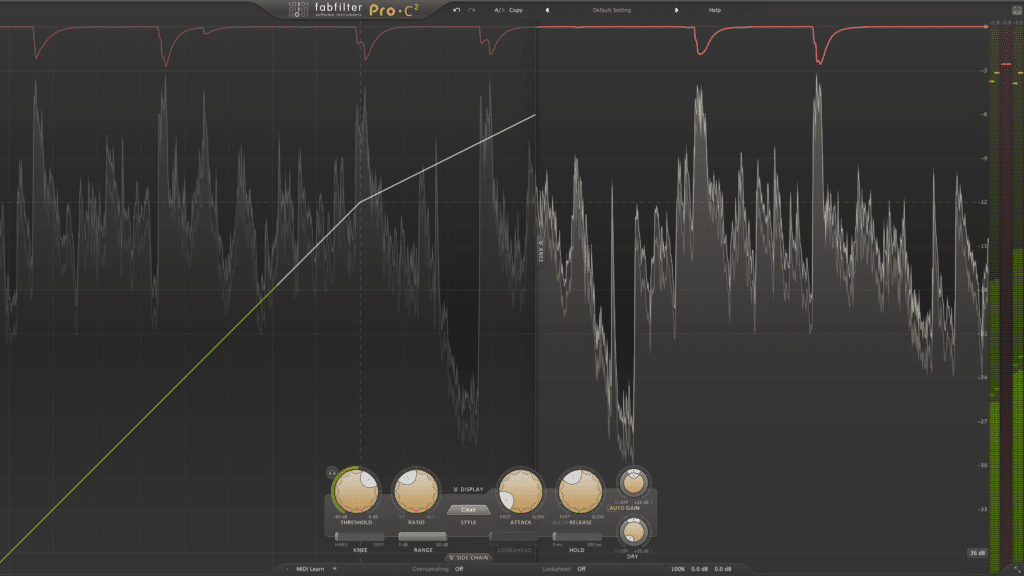This screenshot has height=576, width=1024.
Task: Open the Clean style selector
Action: (468, 509)
